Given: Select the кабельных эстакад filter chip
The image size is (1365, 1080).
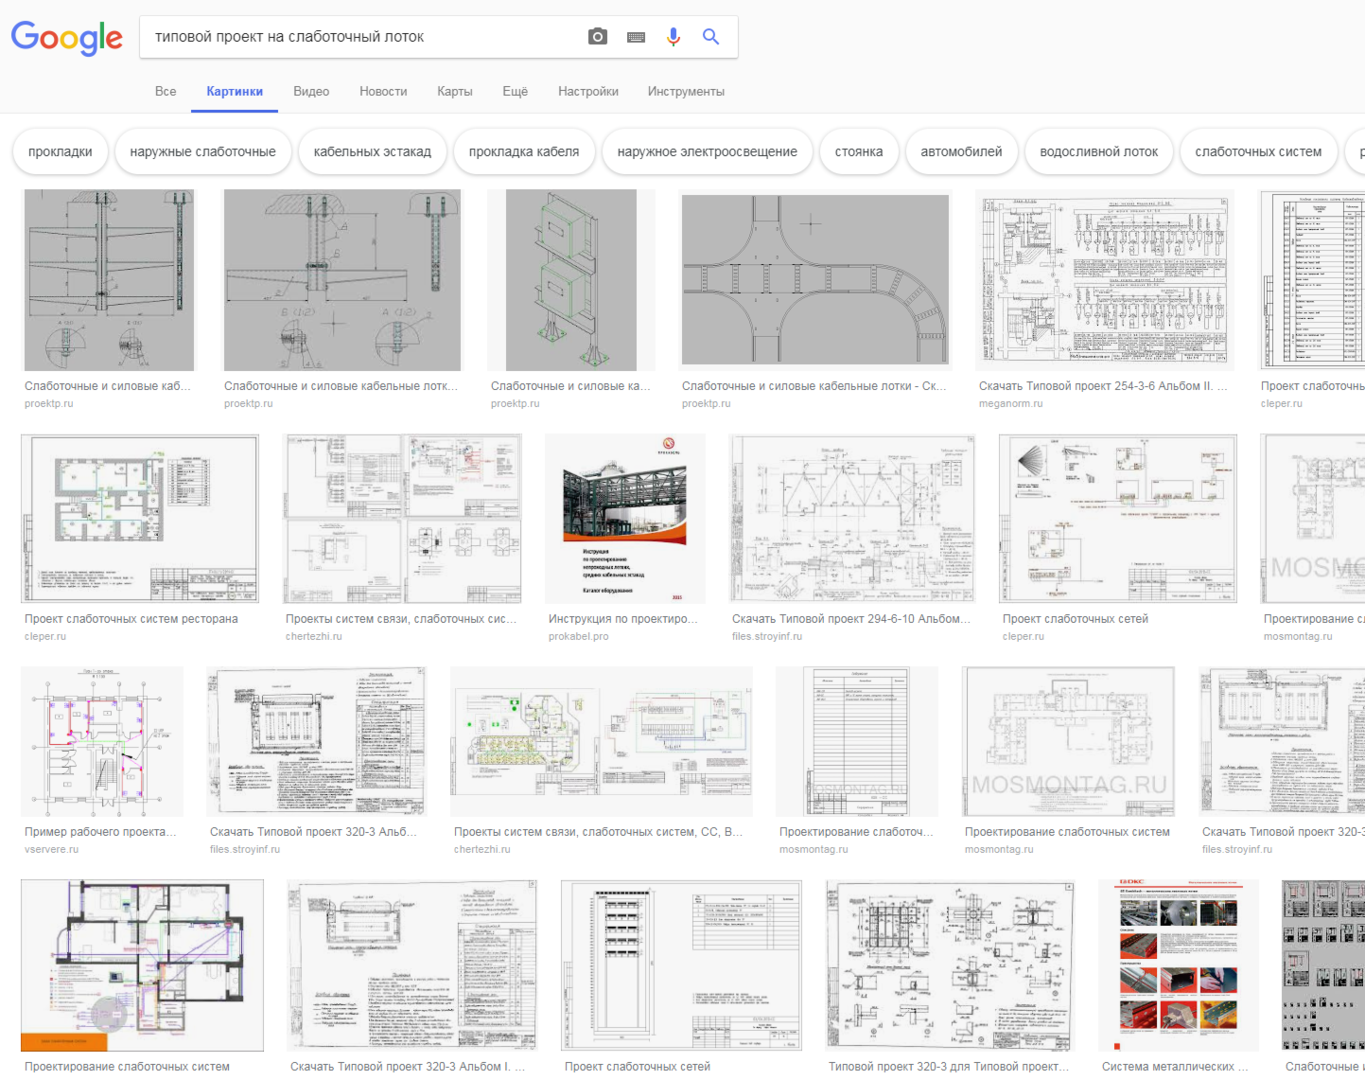Looking at the screenshot, I should [x=372, y=152].
